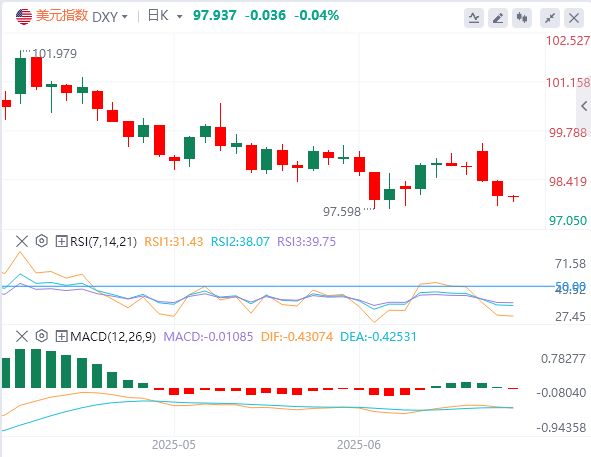Click the low label 97.598
Image resolution: width=591 pixels, height=457 pixels.
click(x=342, y=212)
